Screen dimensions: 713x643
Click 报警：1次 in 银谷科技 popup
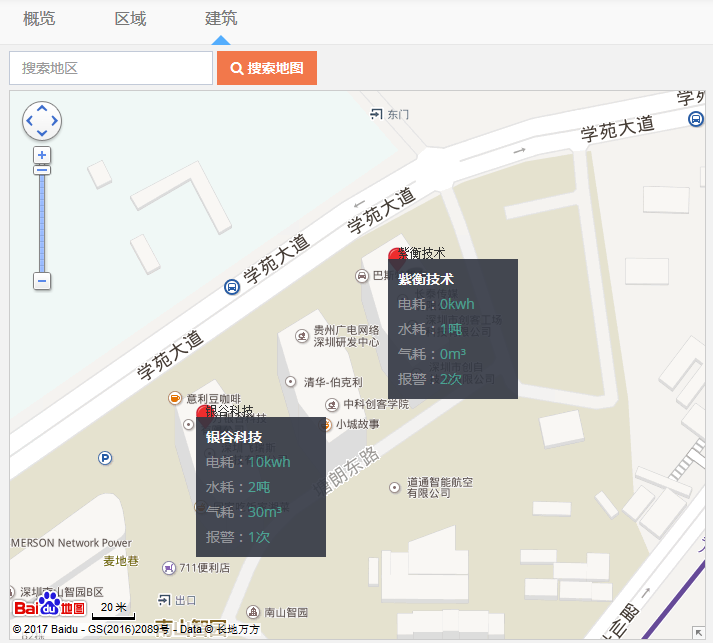click(x=238, y=537)
